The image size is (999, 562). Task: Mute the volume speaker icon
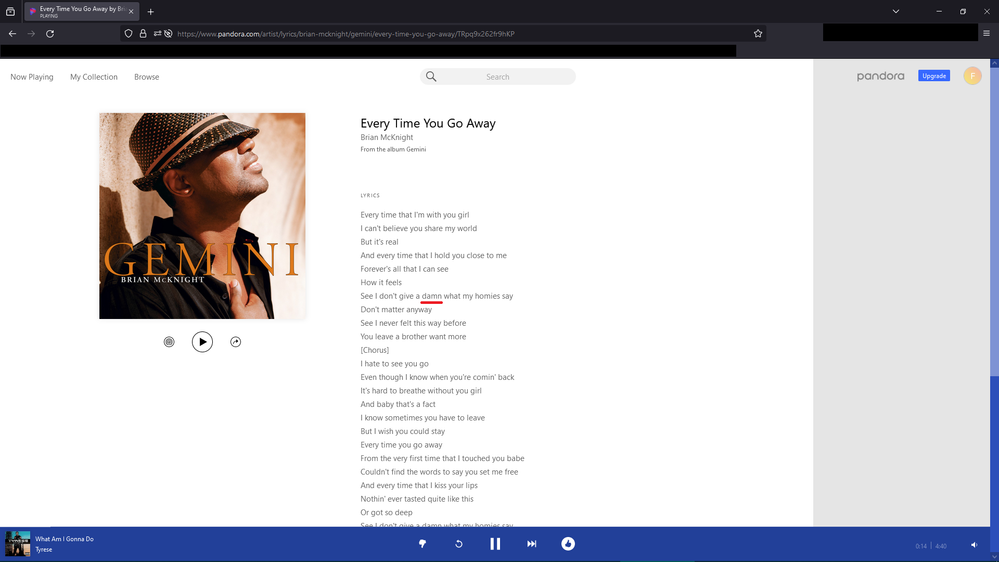974,545
